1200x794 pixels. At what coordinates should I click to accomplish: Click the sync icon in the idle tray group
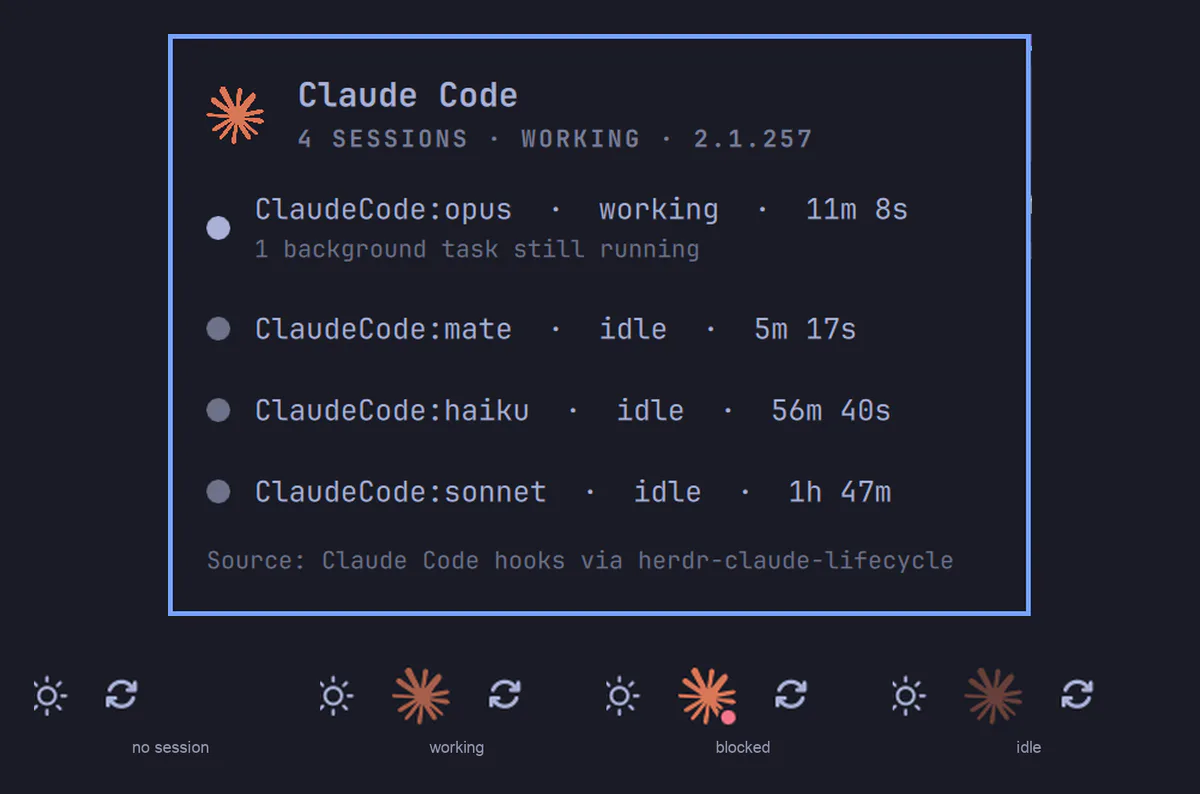tap(1077, 694)
